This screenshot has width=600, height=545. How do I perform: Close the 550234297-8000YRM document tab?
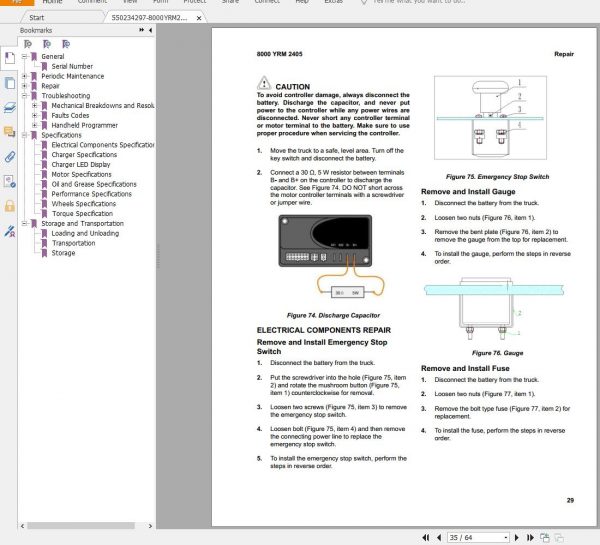click(201, 18)
